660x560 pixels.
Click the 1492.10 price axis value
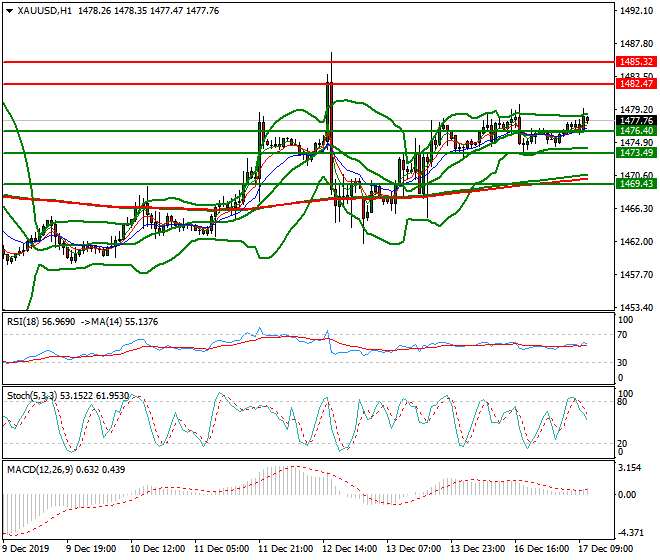click(636, 11)
